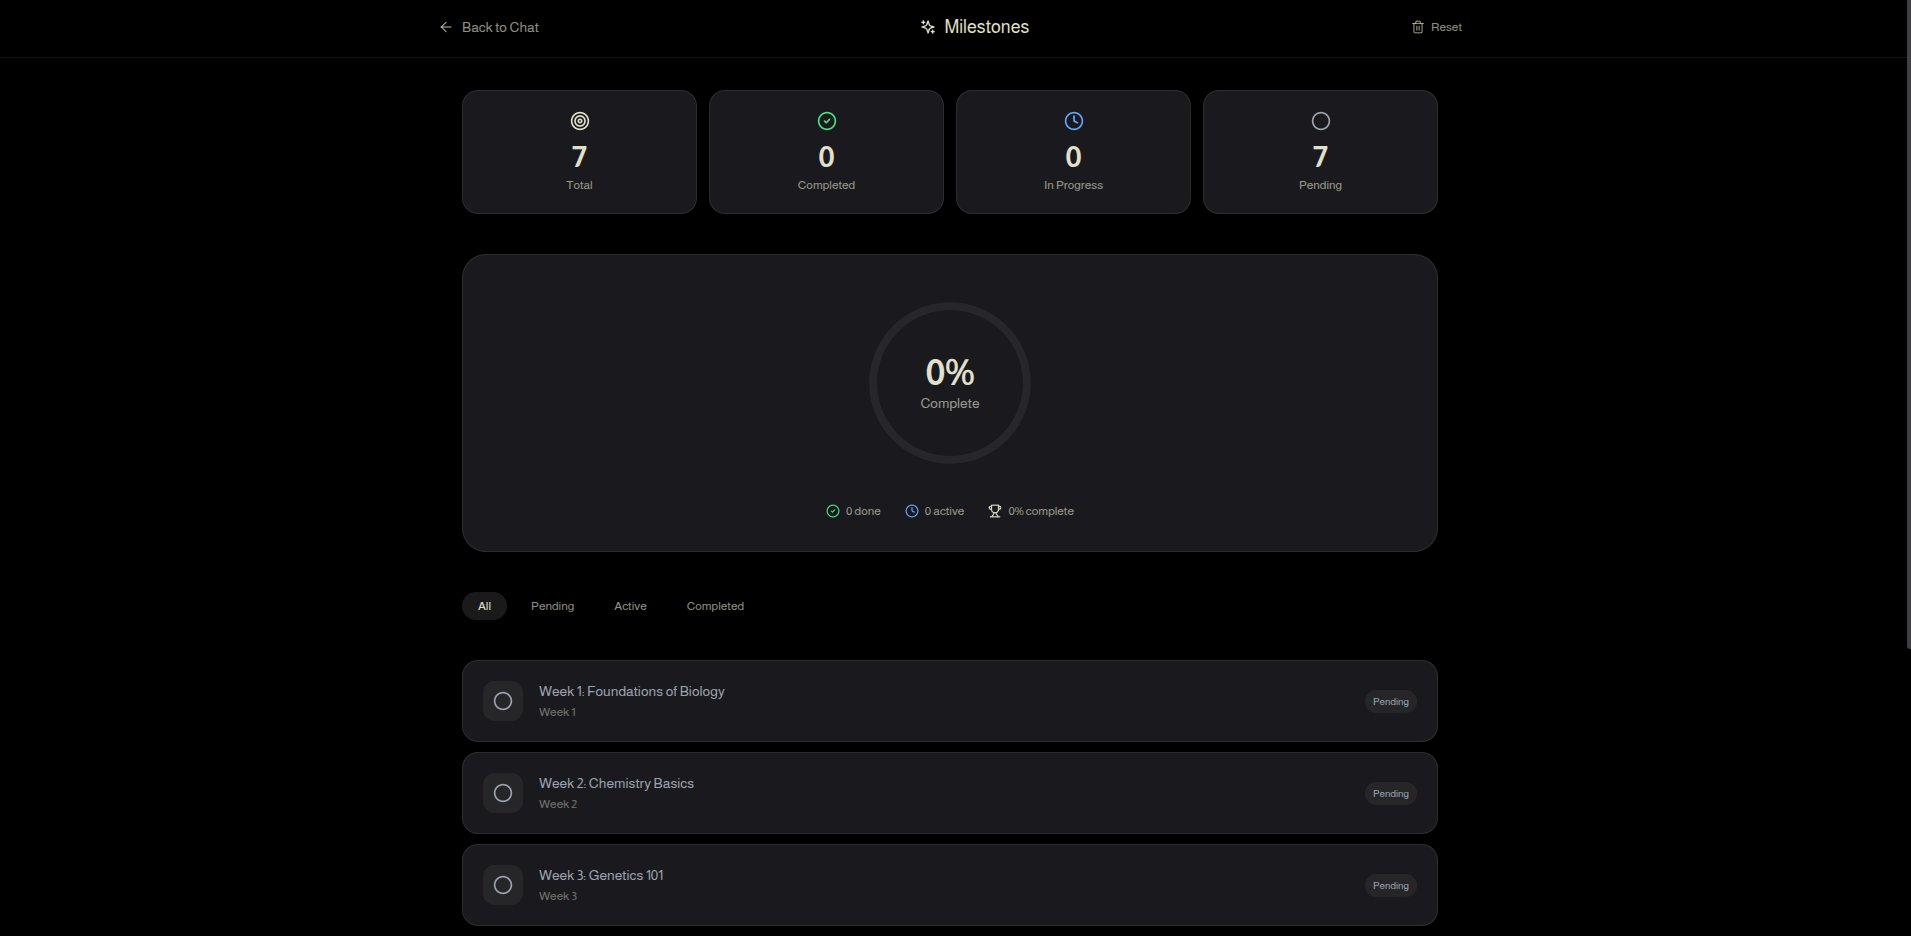
Task: Click the '0' count above Completed
Action: point(827,157)
